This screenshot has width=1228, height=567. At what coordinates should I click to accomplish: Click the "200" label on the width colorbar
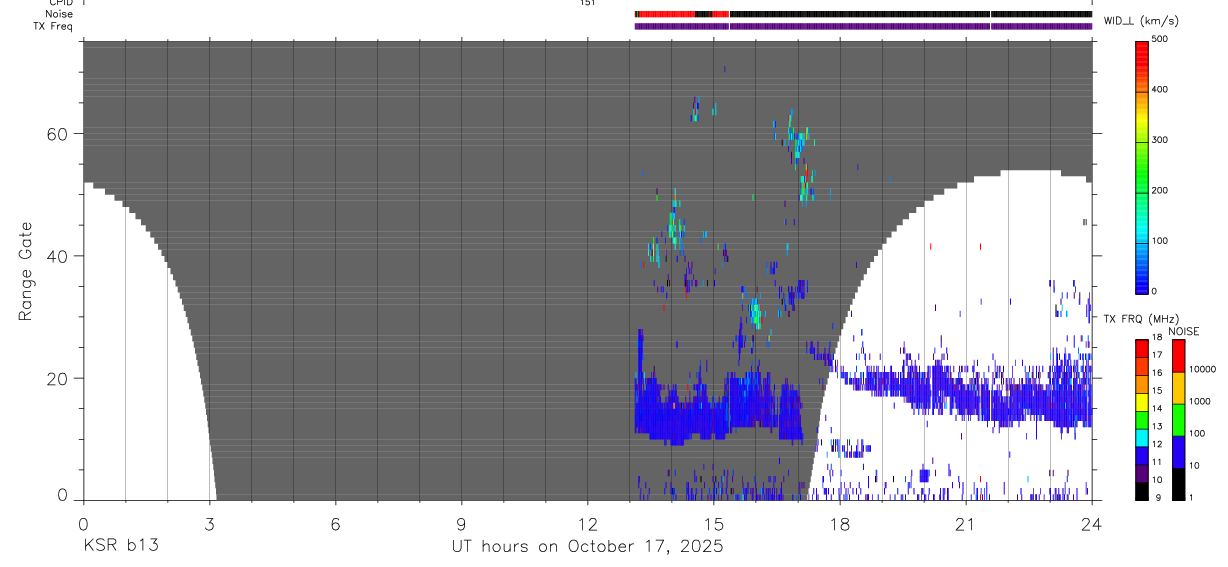tap(1160, 190)
